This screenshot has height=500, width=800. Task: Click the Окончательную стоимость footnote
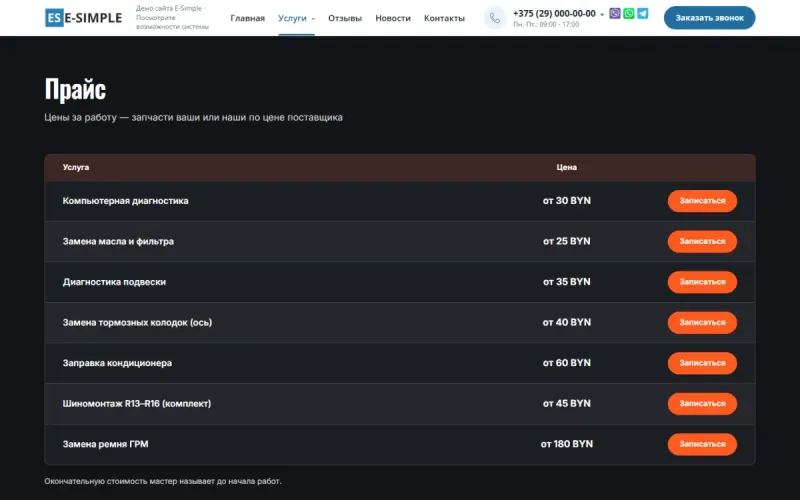tap(163, 481)
